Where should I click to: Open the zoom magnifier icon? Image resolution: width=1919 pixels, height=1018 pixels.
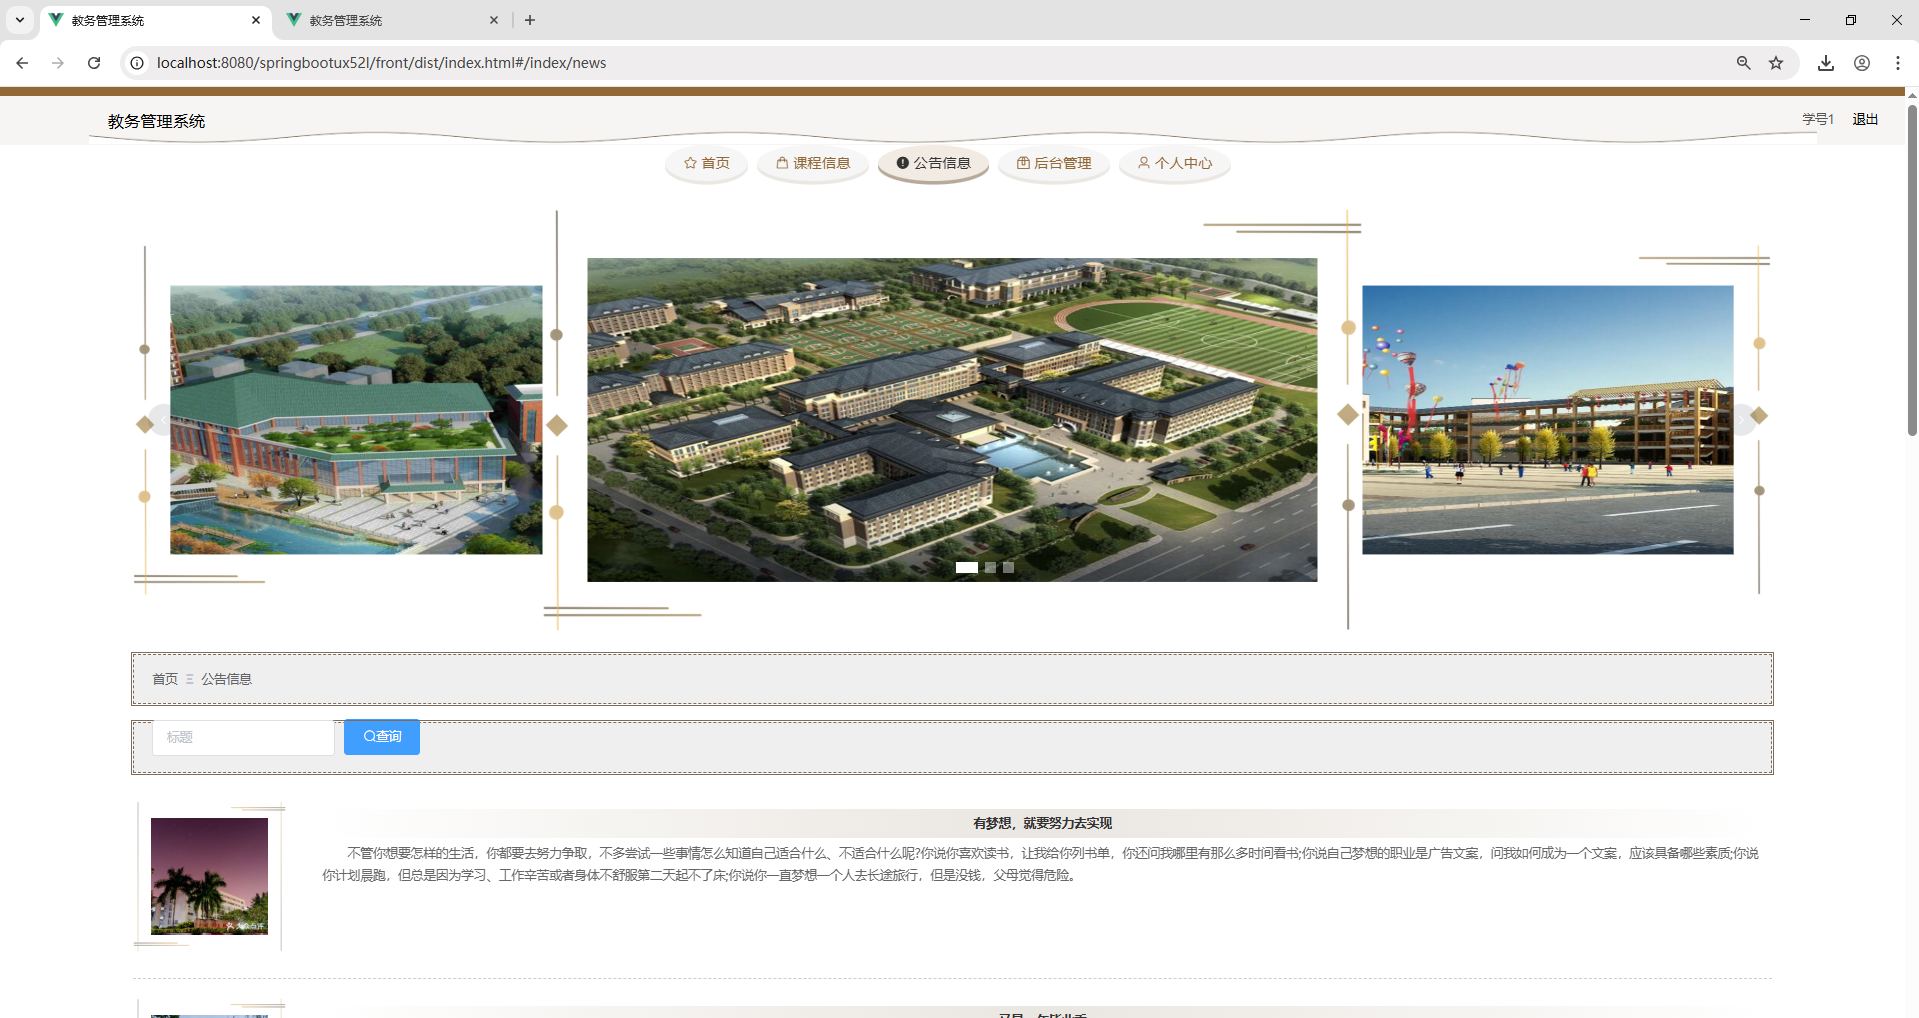pyautogui.click(x=1743, y=63)
